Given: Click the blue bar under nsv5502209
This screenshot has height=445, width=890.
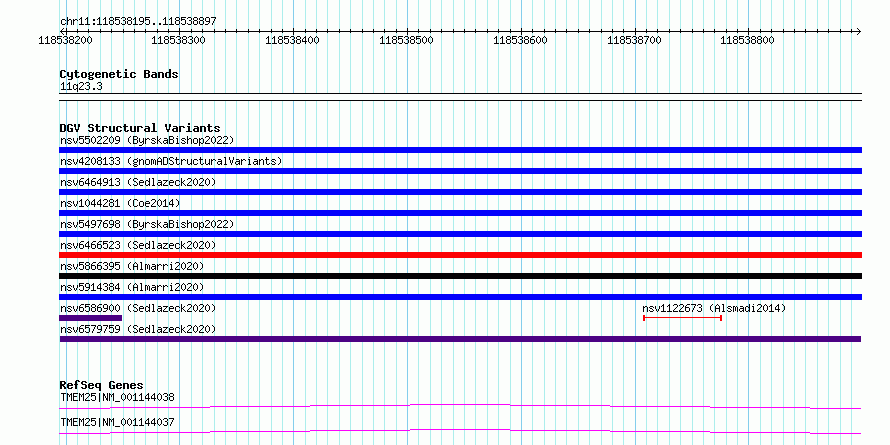Looking at the screenshot, I should [x=460, y=150].
